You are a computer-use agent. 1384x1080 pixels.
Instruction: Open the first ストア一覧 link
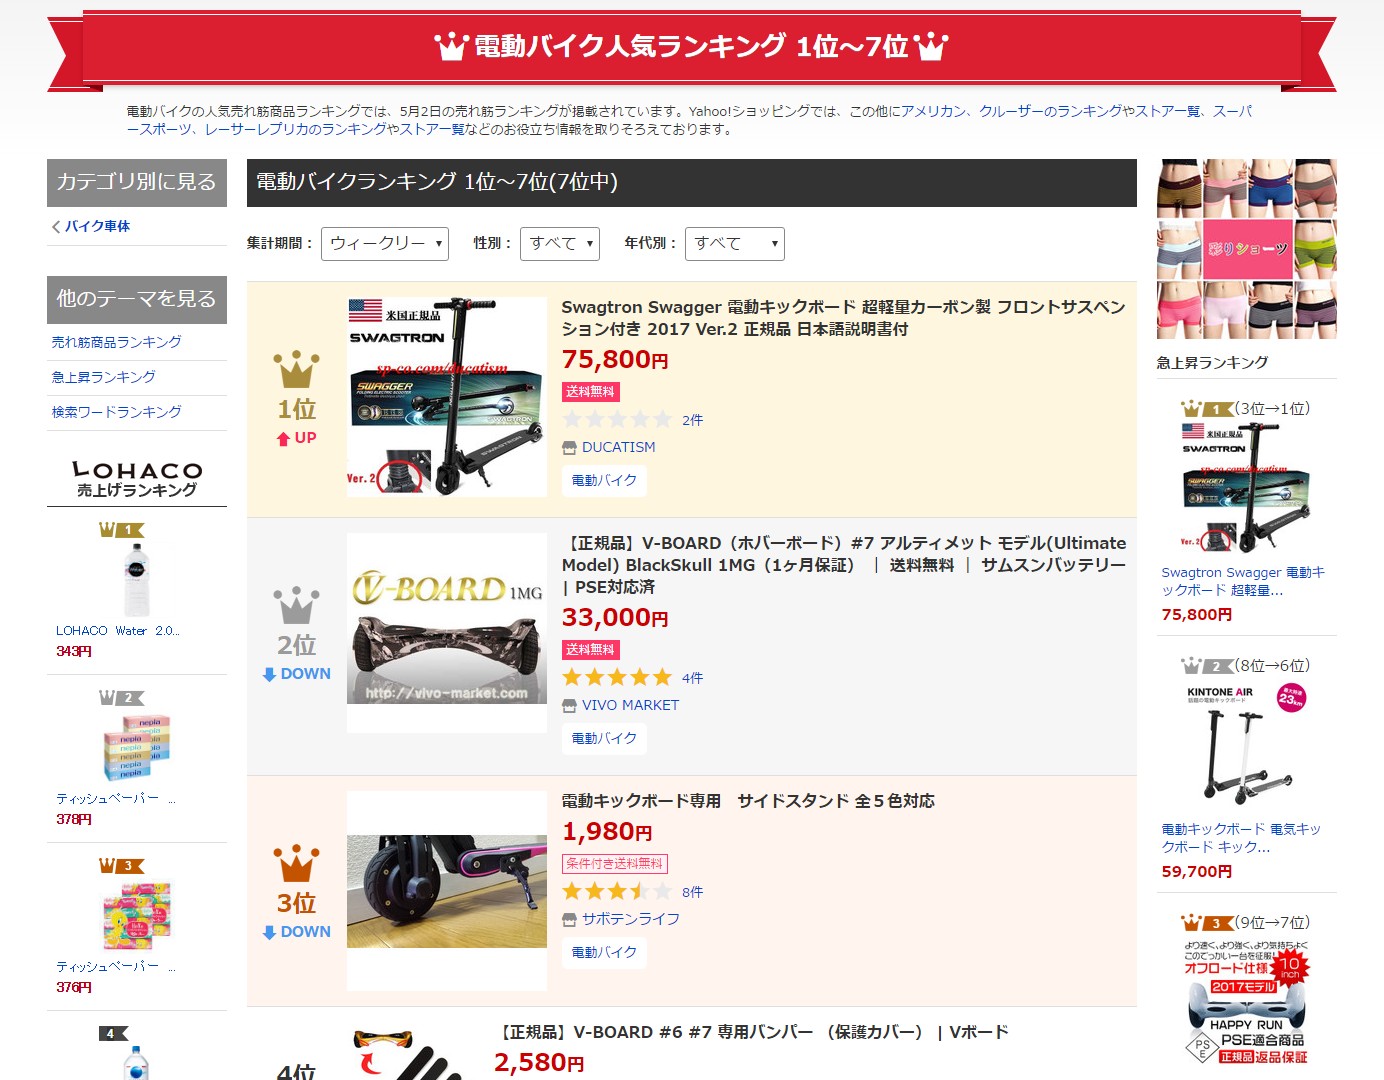point(1168,112)
